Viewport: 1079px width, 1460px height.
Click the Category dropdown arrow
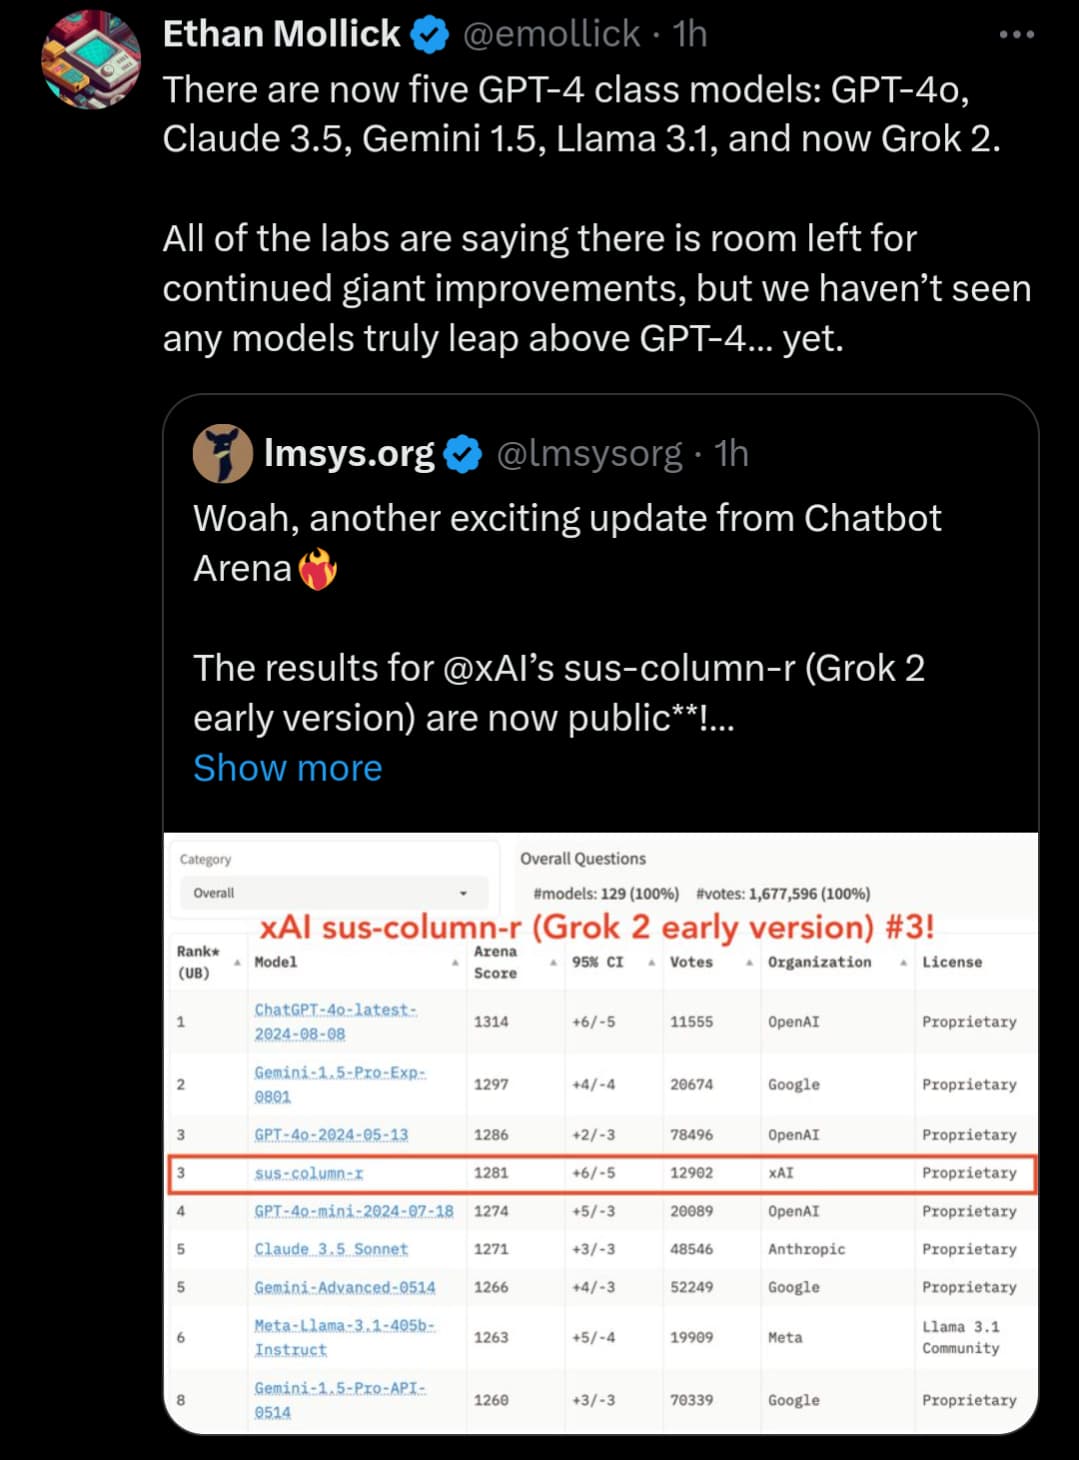tap(463, 893)
